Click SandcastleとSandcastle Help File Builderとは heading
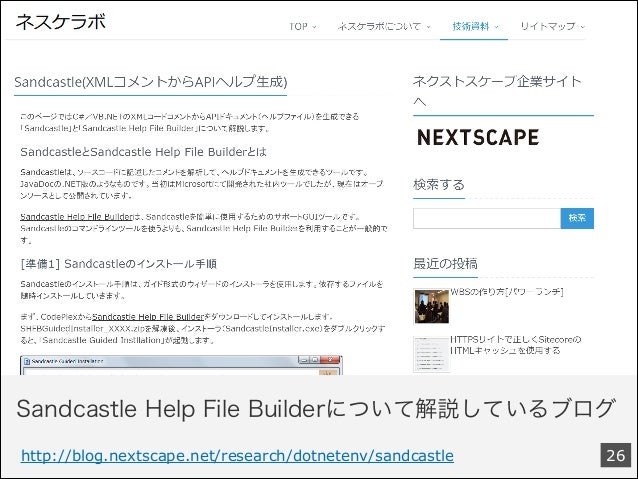 click(143, 152)
